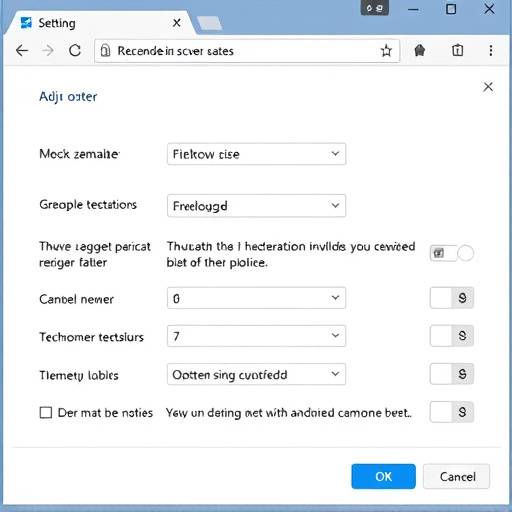Open the Techomer tectslurs dropdown
Image resolution: width=512 pixels, height=512 pixels.
click(x=256, y=336)
